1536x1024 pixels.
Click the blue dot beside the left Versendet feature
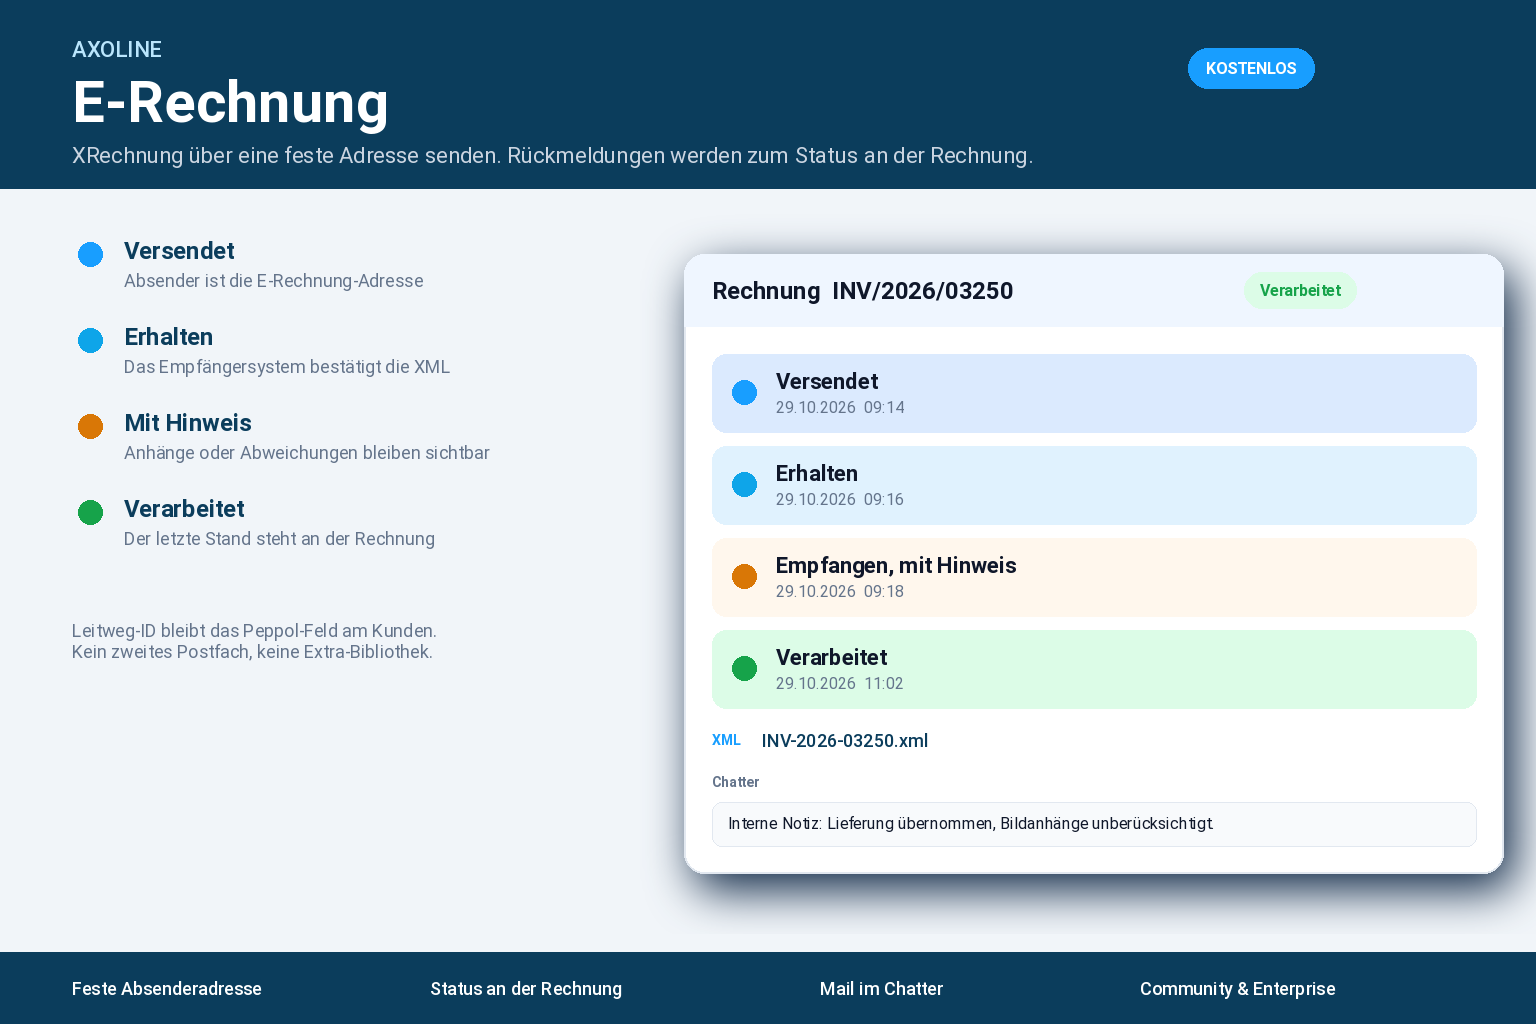click(91, 254)
